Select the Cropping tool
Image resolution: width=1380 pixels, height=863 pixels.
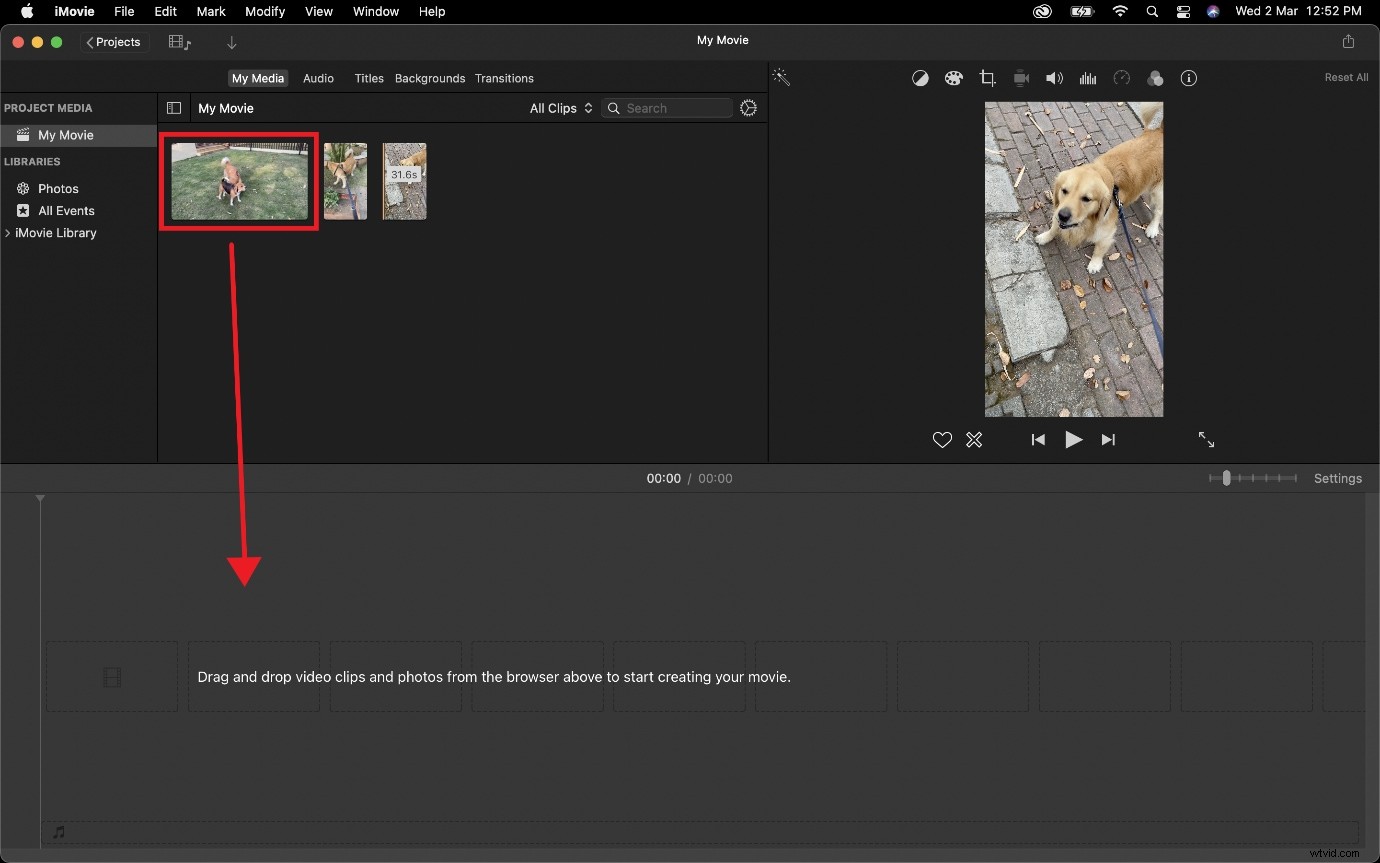988,78
